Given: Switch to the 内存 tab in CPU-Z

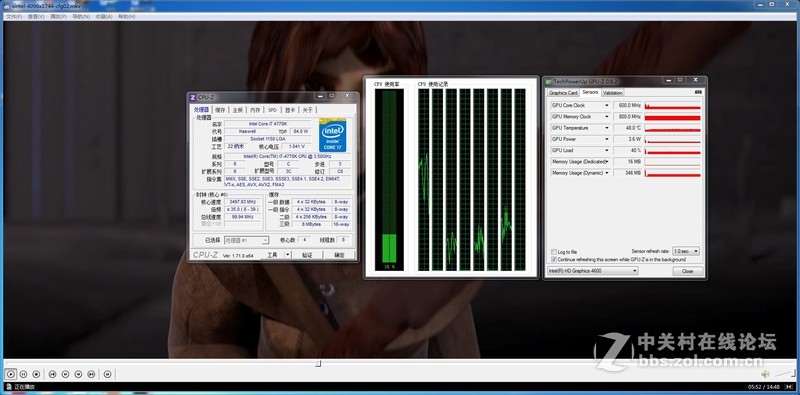Looking at the screenshot, I should 255,110.
